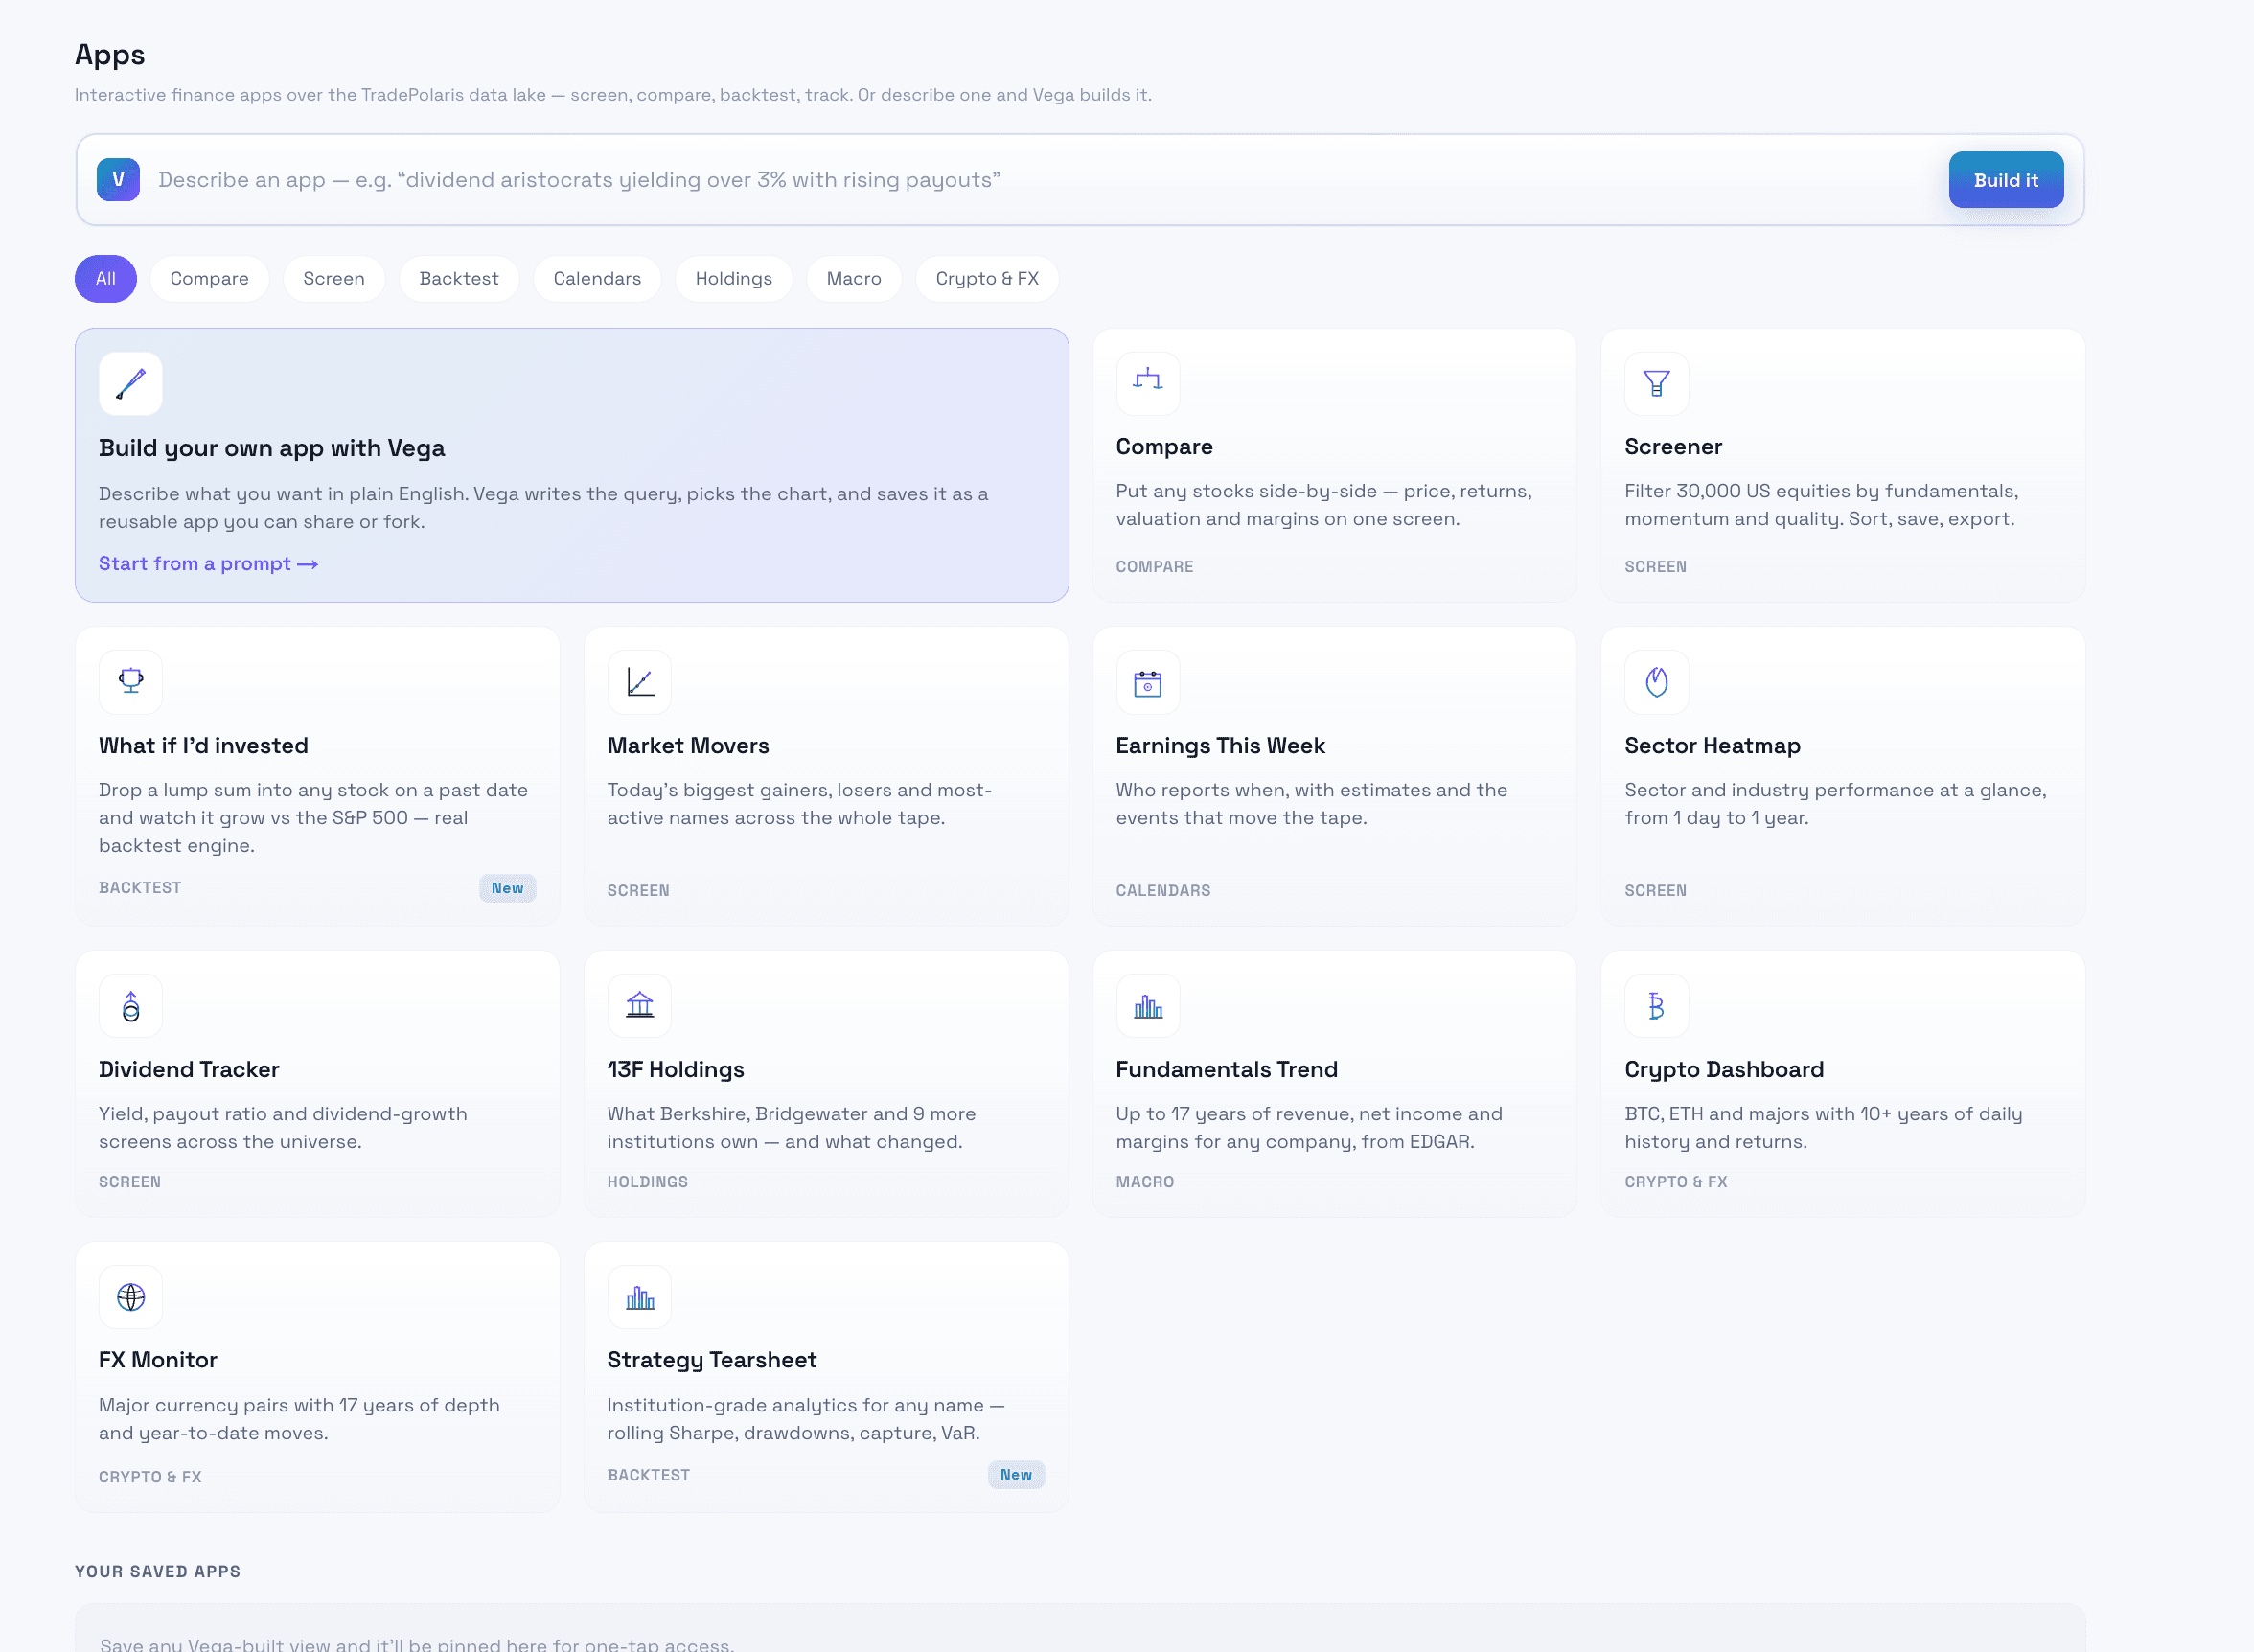Open the FX Monitor title
Viewport: 2254px width, 1652px height.
(158, 1360)
